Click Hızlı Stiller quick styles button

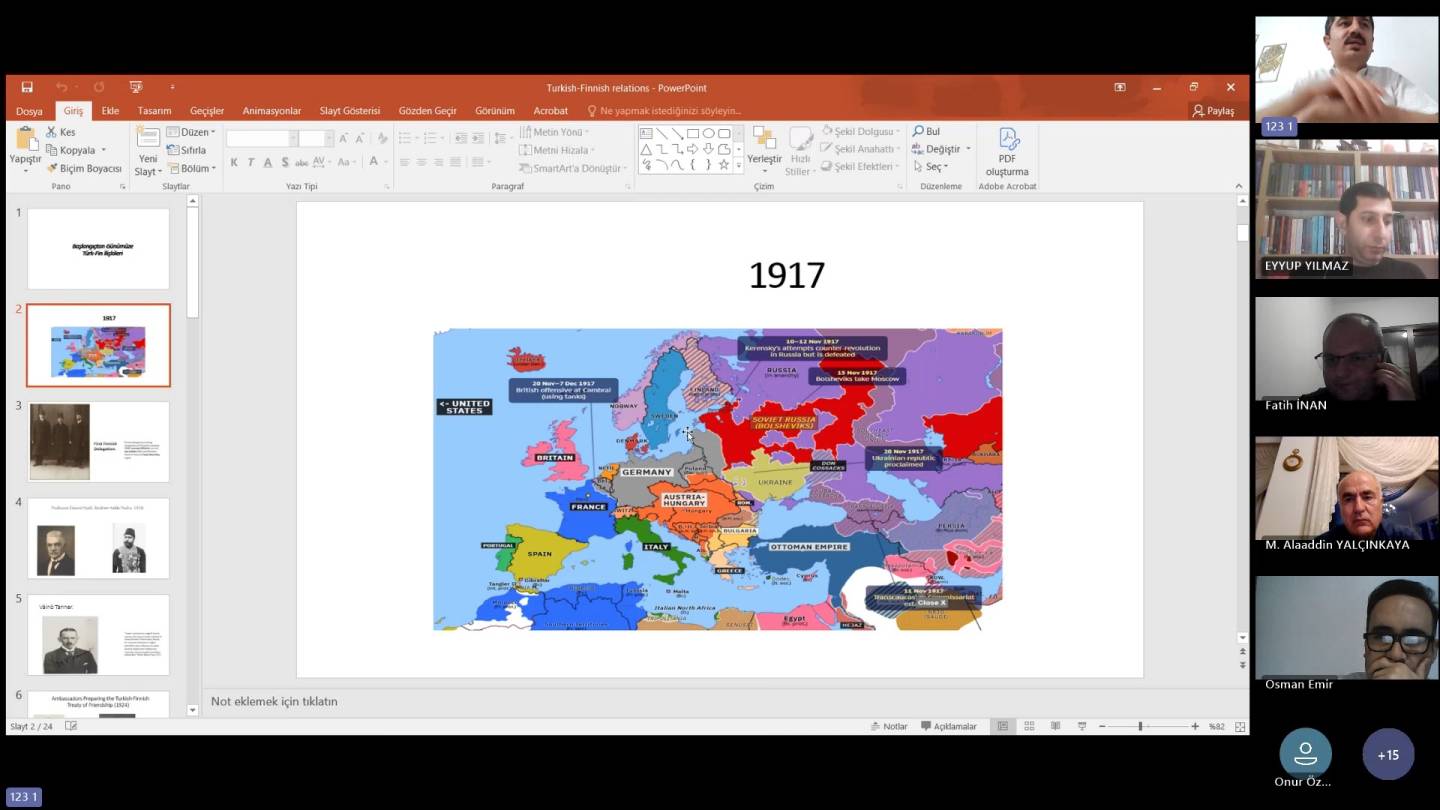(800, 150)
